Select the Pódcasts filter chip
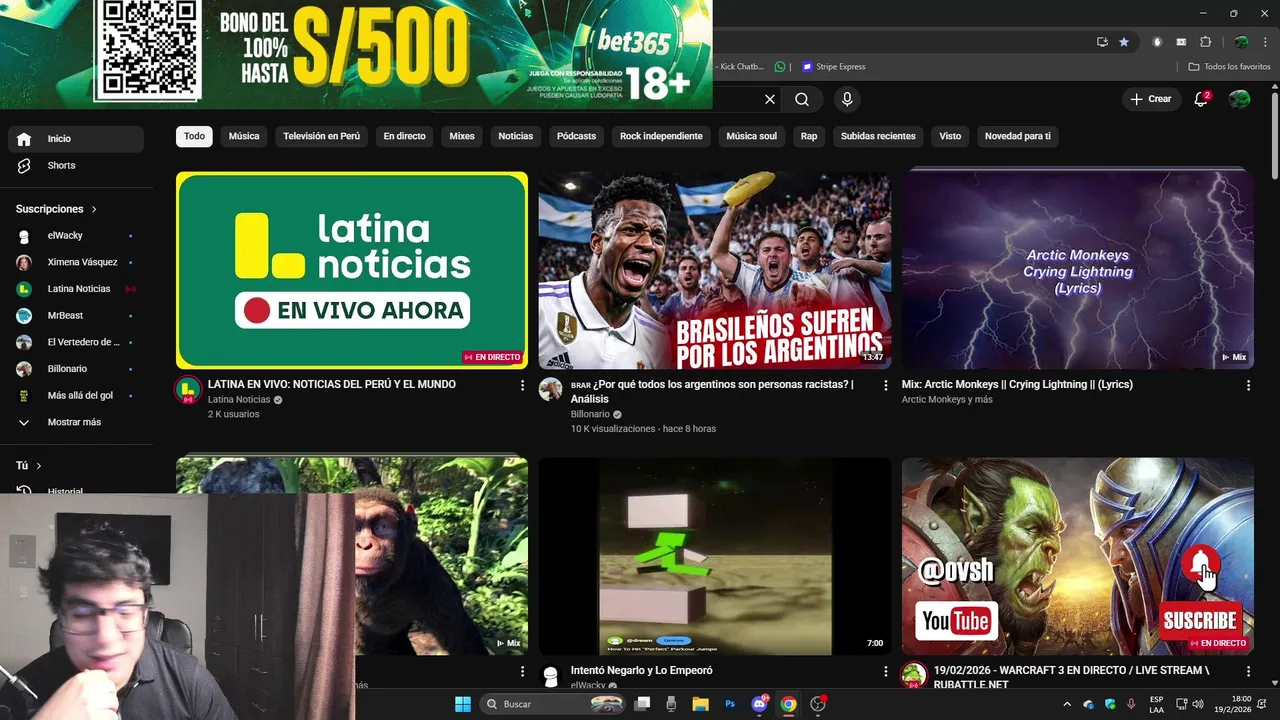Viewport: 1280px width, 720px height. [576, 136]
